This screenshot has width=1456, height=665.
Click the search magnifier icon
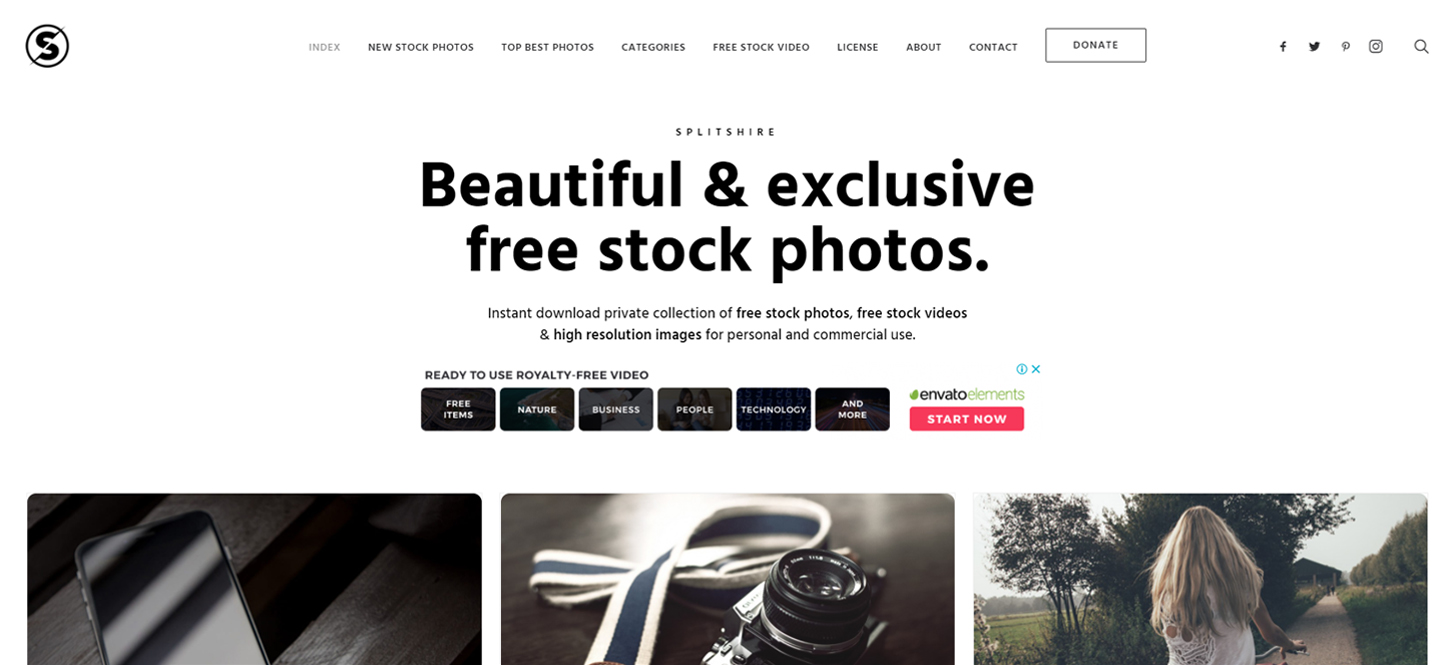[x=1421, y=46]
